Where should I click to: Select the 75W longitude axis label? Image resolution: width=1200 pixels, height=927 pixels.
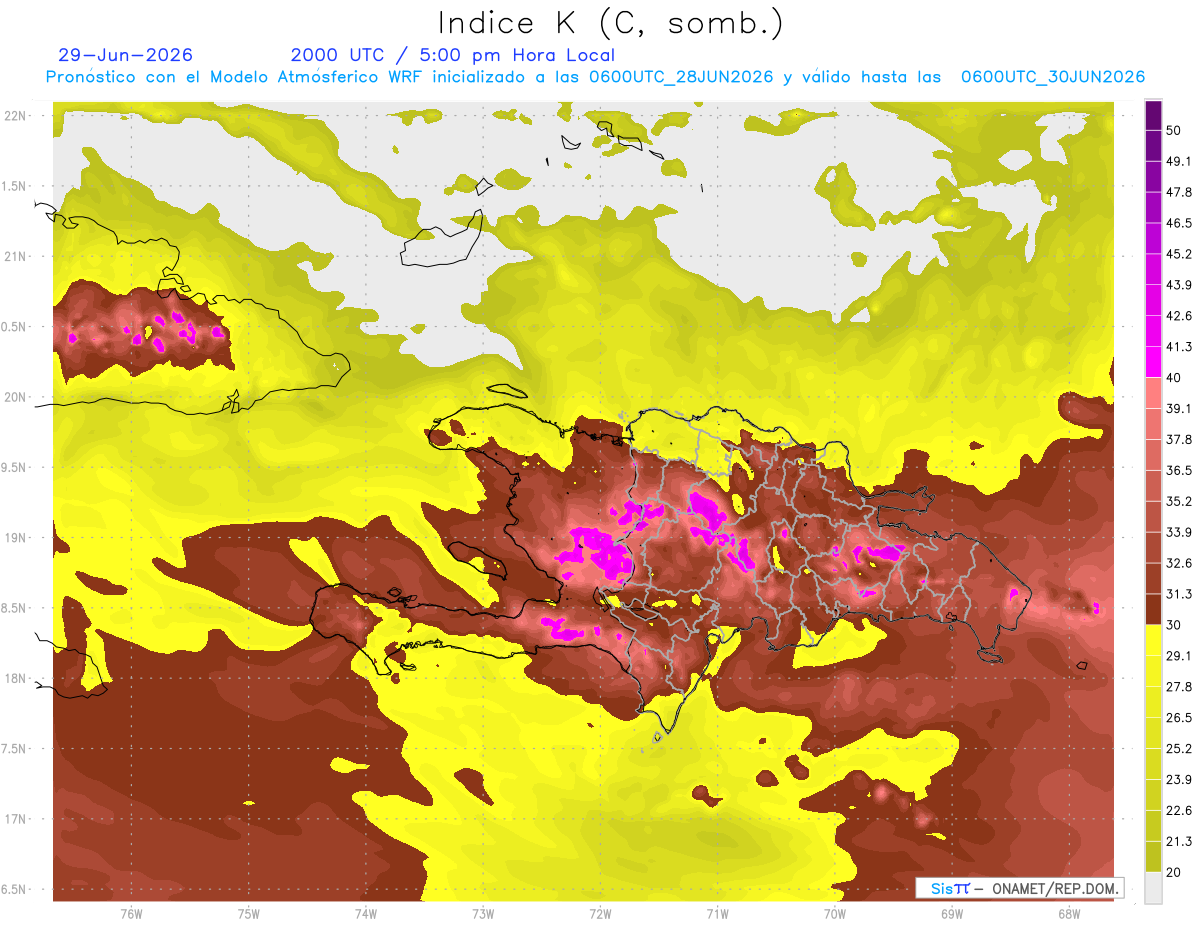249,914
